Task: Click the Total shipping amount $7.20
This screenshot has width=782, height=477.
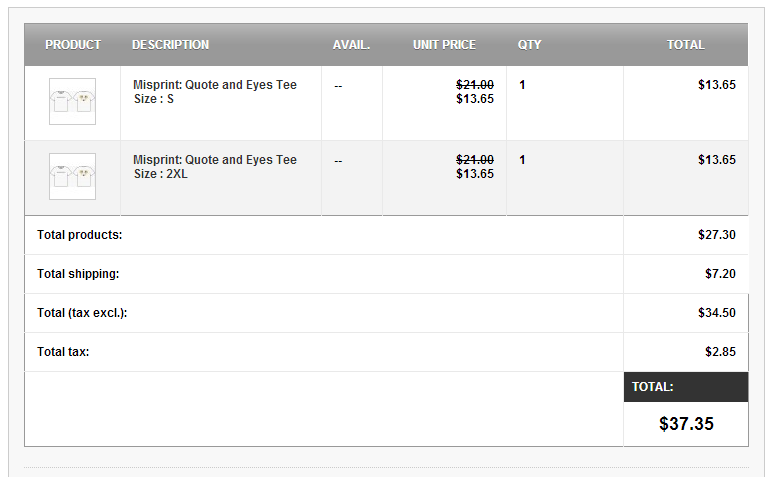Action: click(x=720, y=274)
